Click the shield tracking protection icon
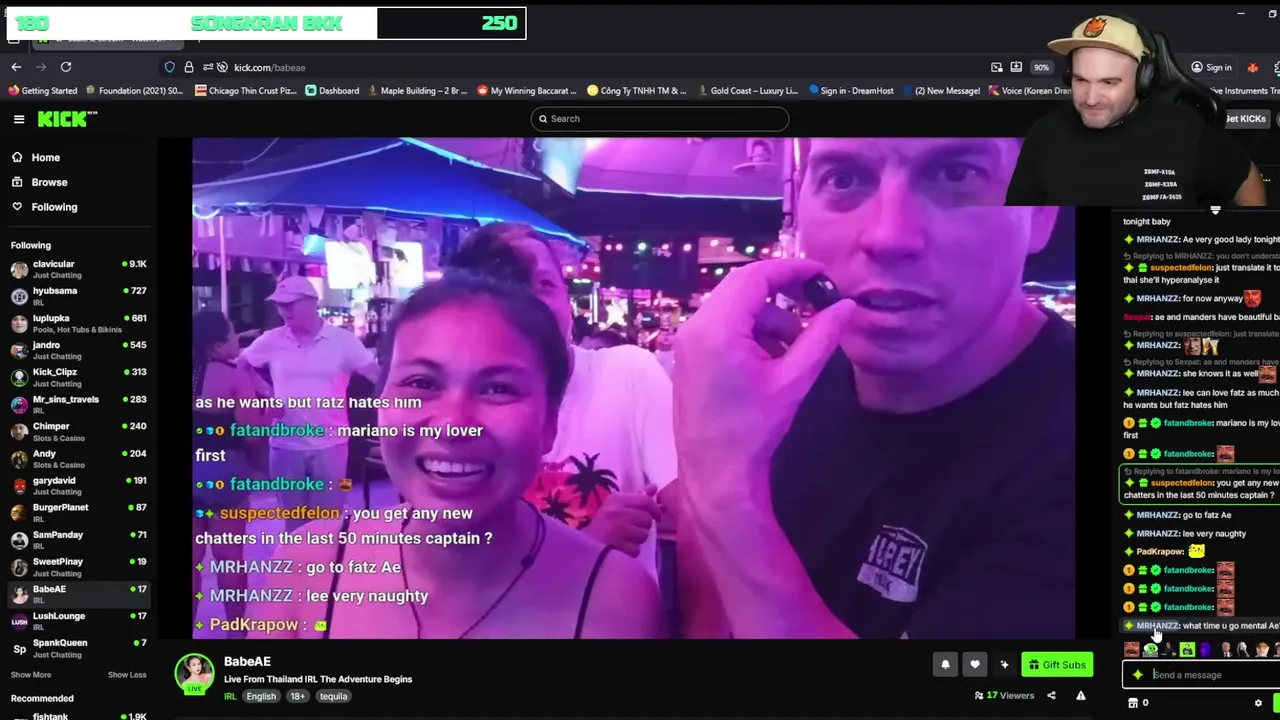Image resolution: width=1280 pixels, height=720 pixels. tap(169, 67)
